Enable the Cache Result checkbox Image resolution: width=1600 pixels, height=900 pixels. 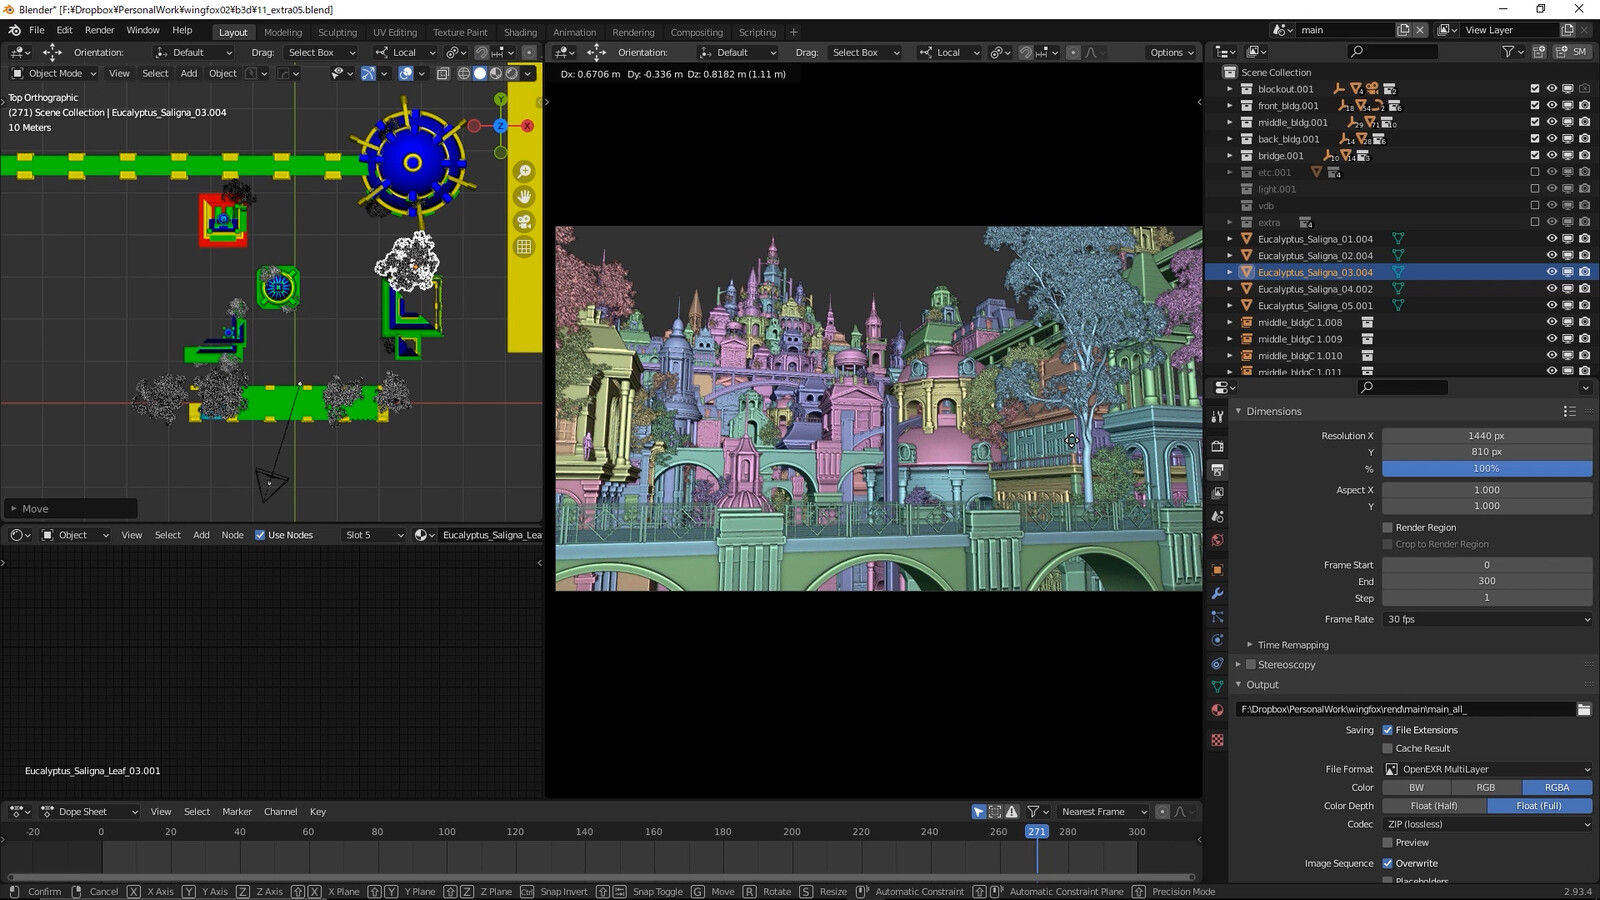tap(1388, 748)
